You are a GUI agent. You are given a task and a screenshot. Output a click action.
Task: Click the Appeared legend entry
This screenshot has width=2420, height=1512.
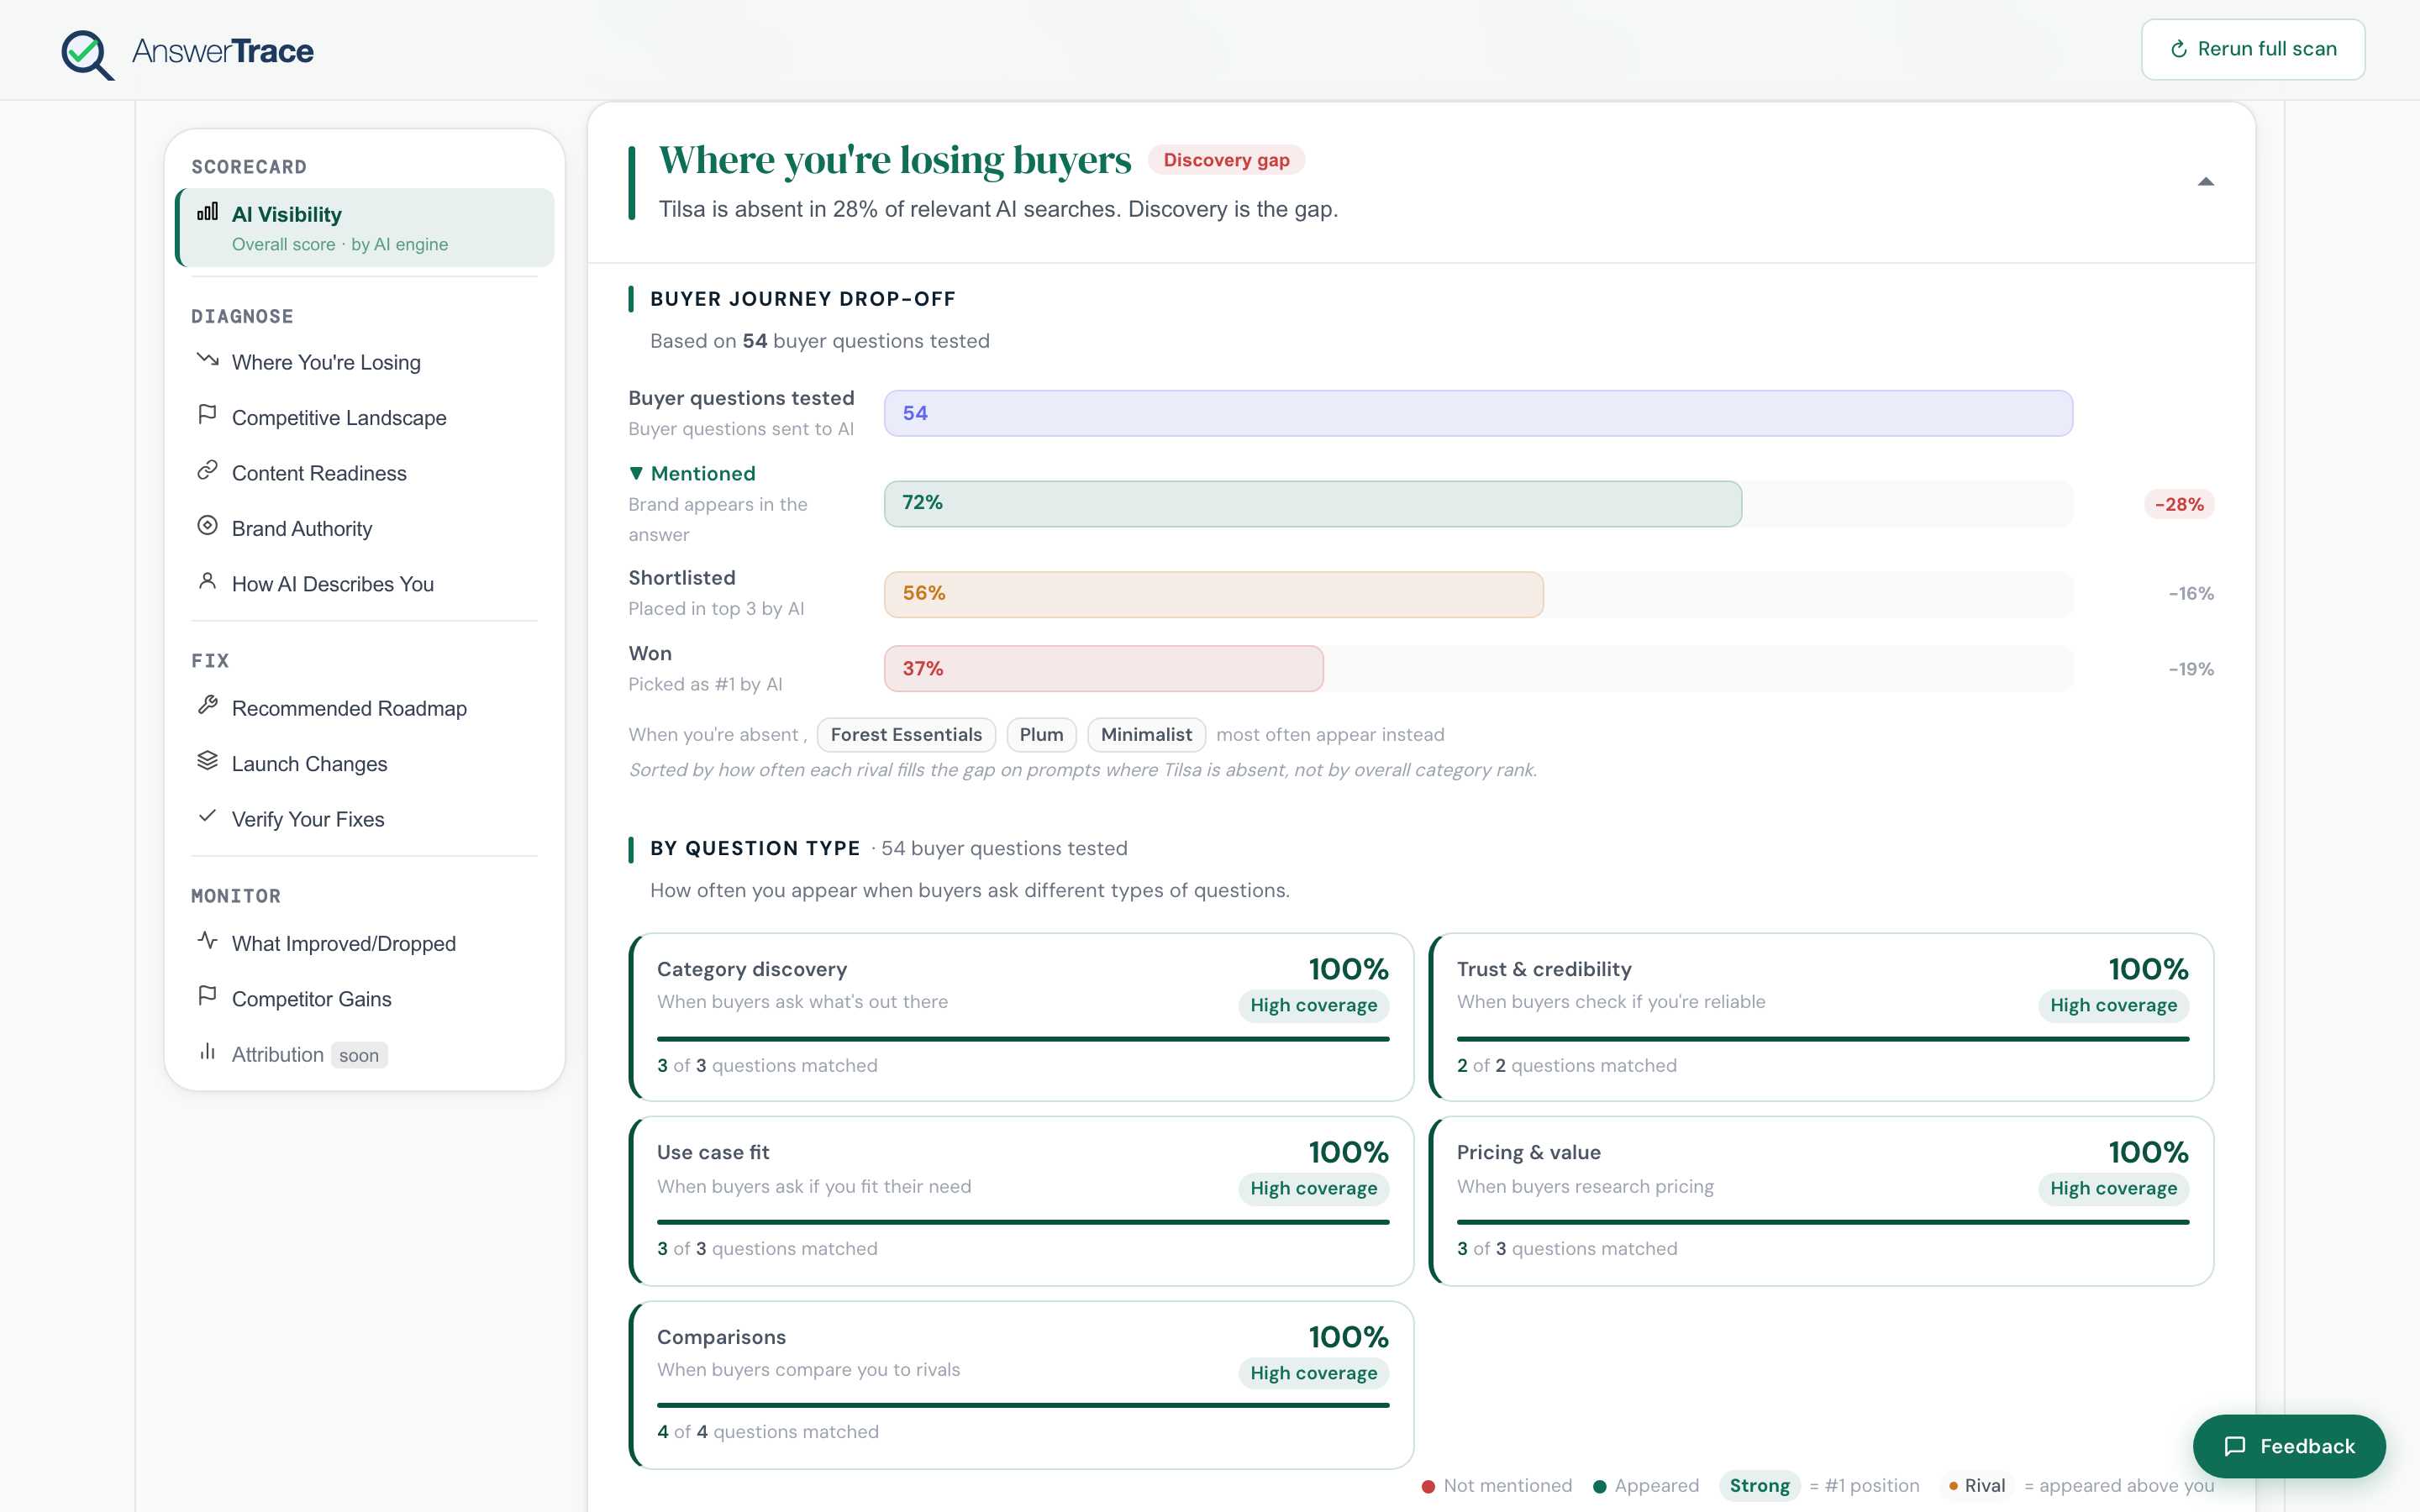click(1645, 1485)
